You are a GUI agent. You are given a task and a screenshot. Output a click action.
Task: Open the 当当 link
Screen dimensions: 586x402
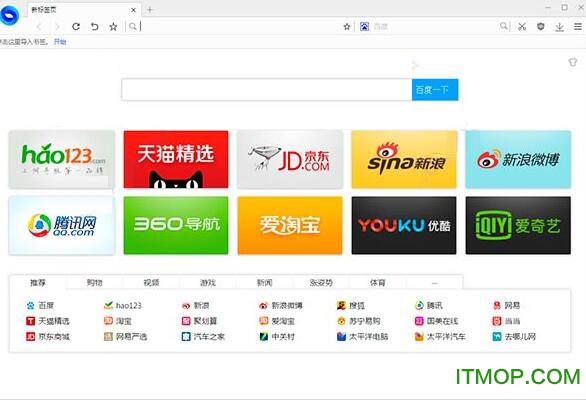(506, 321)
